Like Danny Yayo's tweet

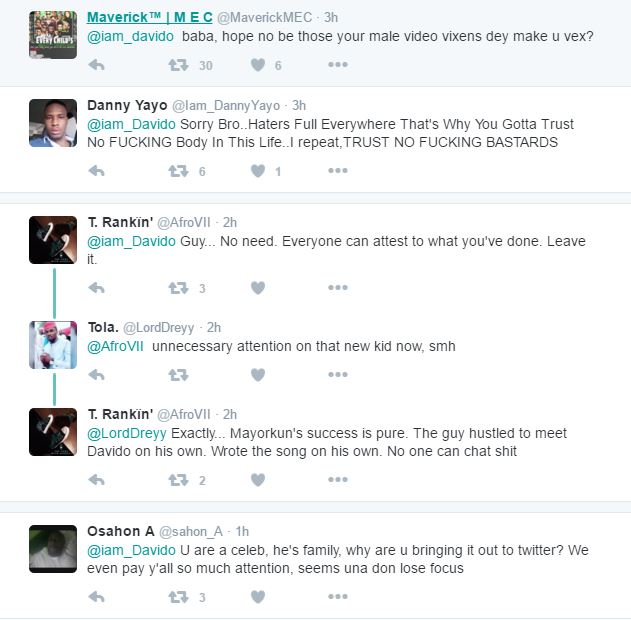tap(258, 171)
